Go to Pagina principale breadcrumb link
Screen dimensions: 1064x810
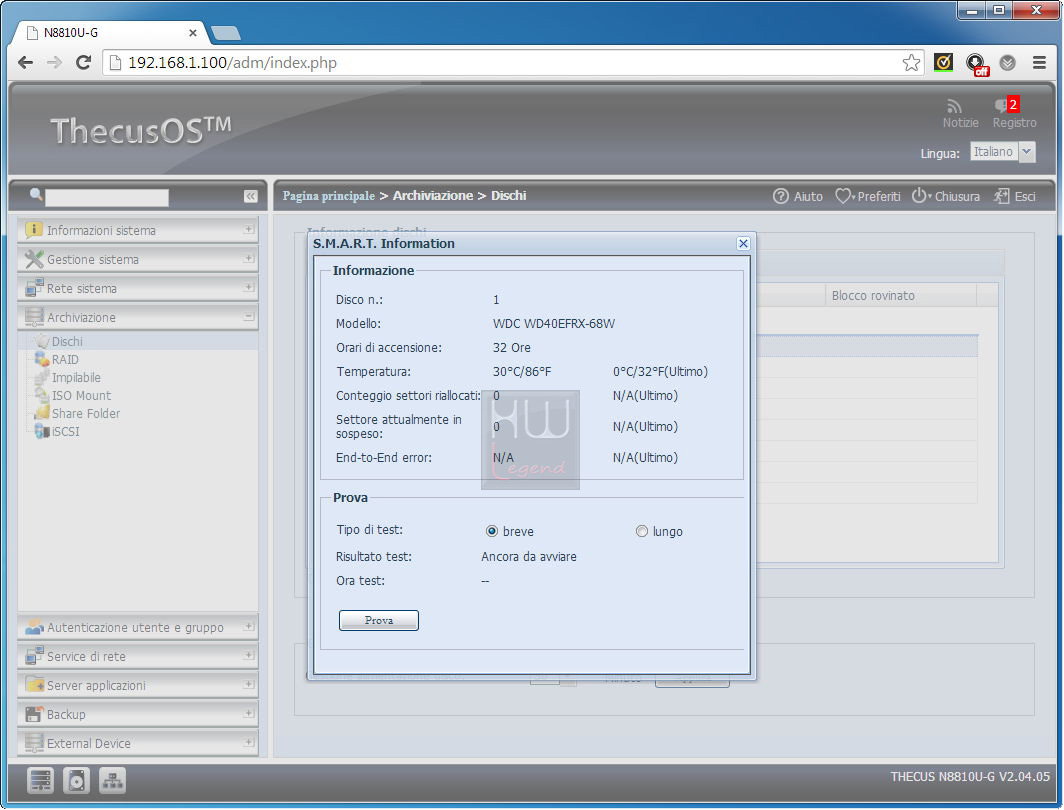click(x=328, y=196)
